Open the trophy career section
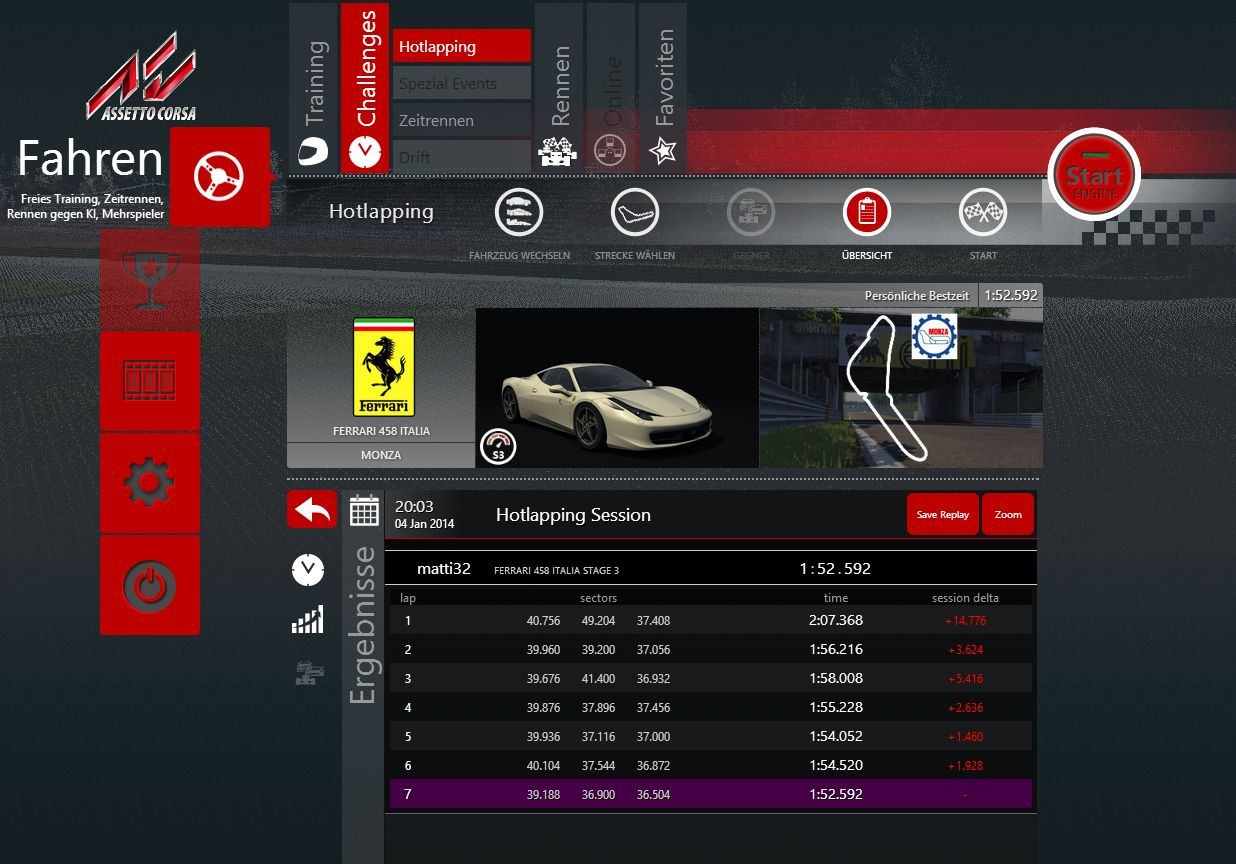 tap(150, 280)
